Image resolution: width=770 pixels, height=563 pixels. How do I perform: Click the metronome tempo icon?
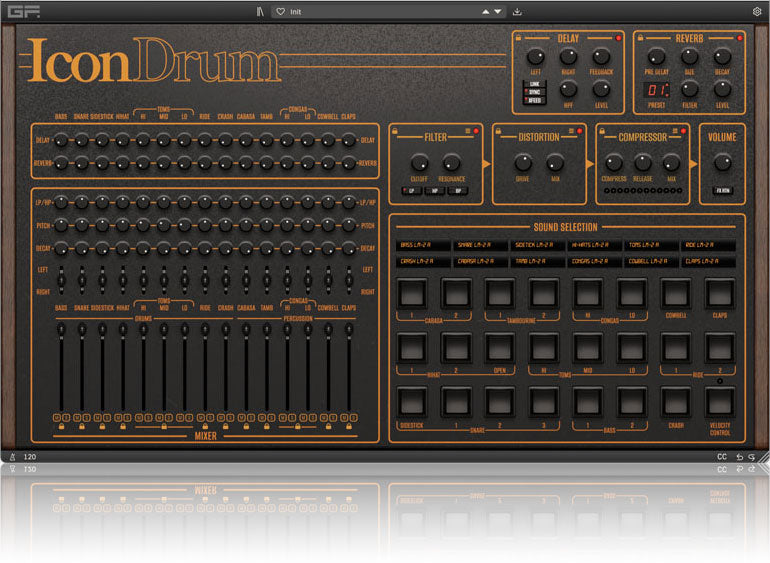[13, 457]
